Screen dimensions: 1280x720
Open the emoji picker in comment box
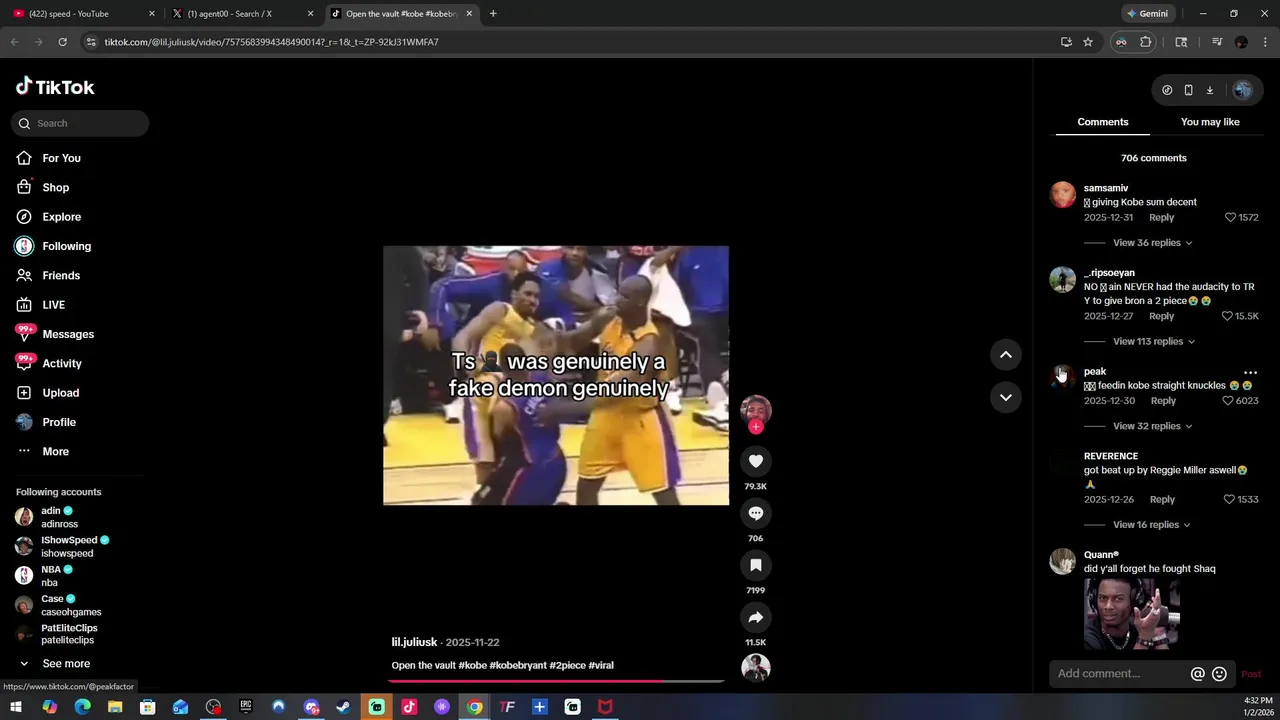1219,674
